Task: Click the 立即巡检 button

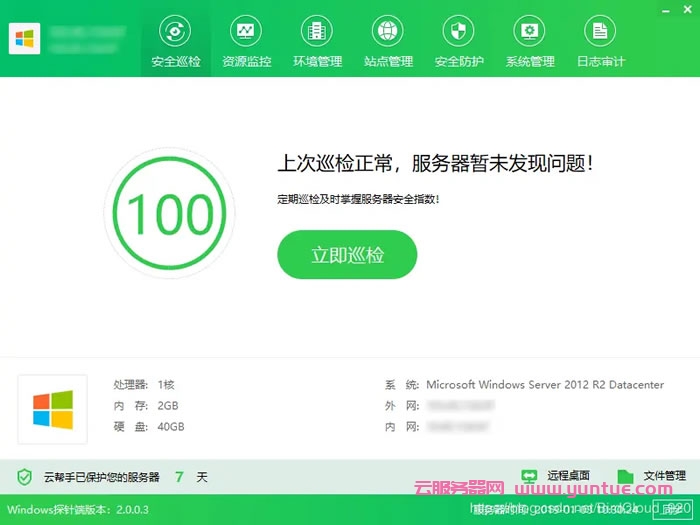Action: pyautogui.click(x=347, y=255)
